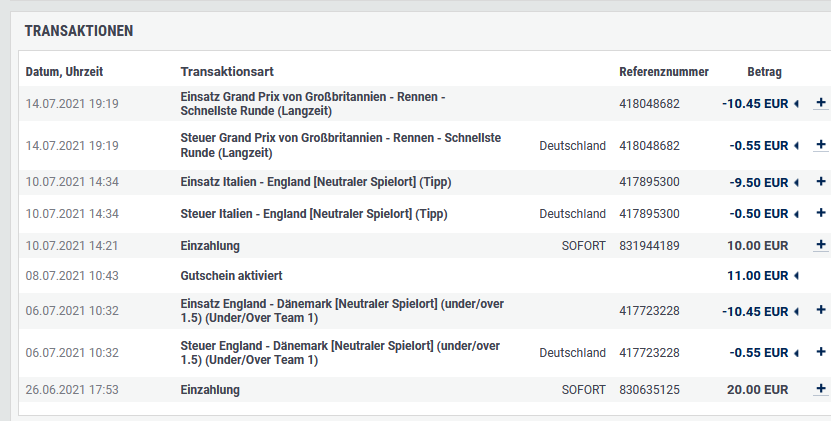Select the Betrag column header
831x421 pixels.
(x=764, y=72)
